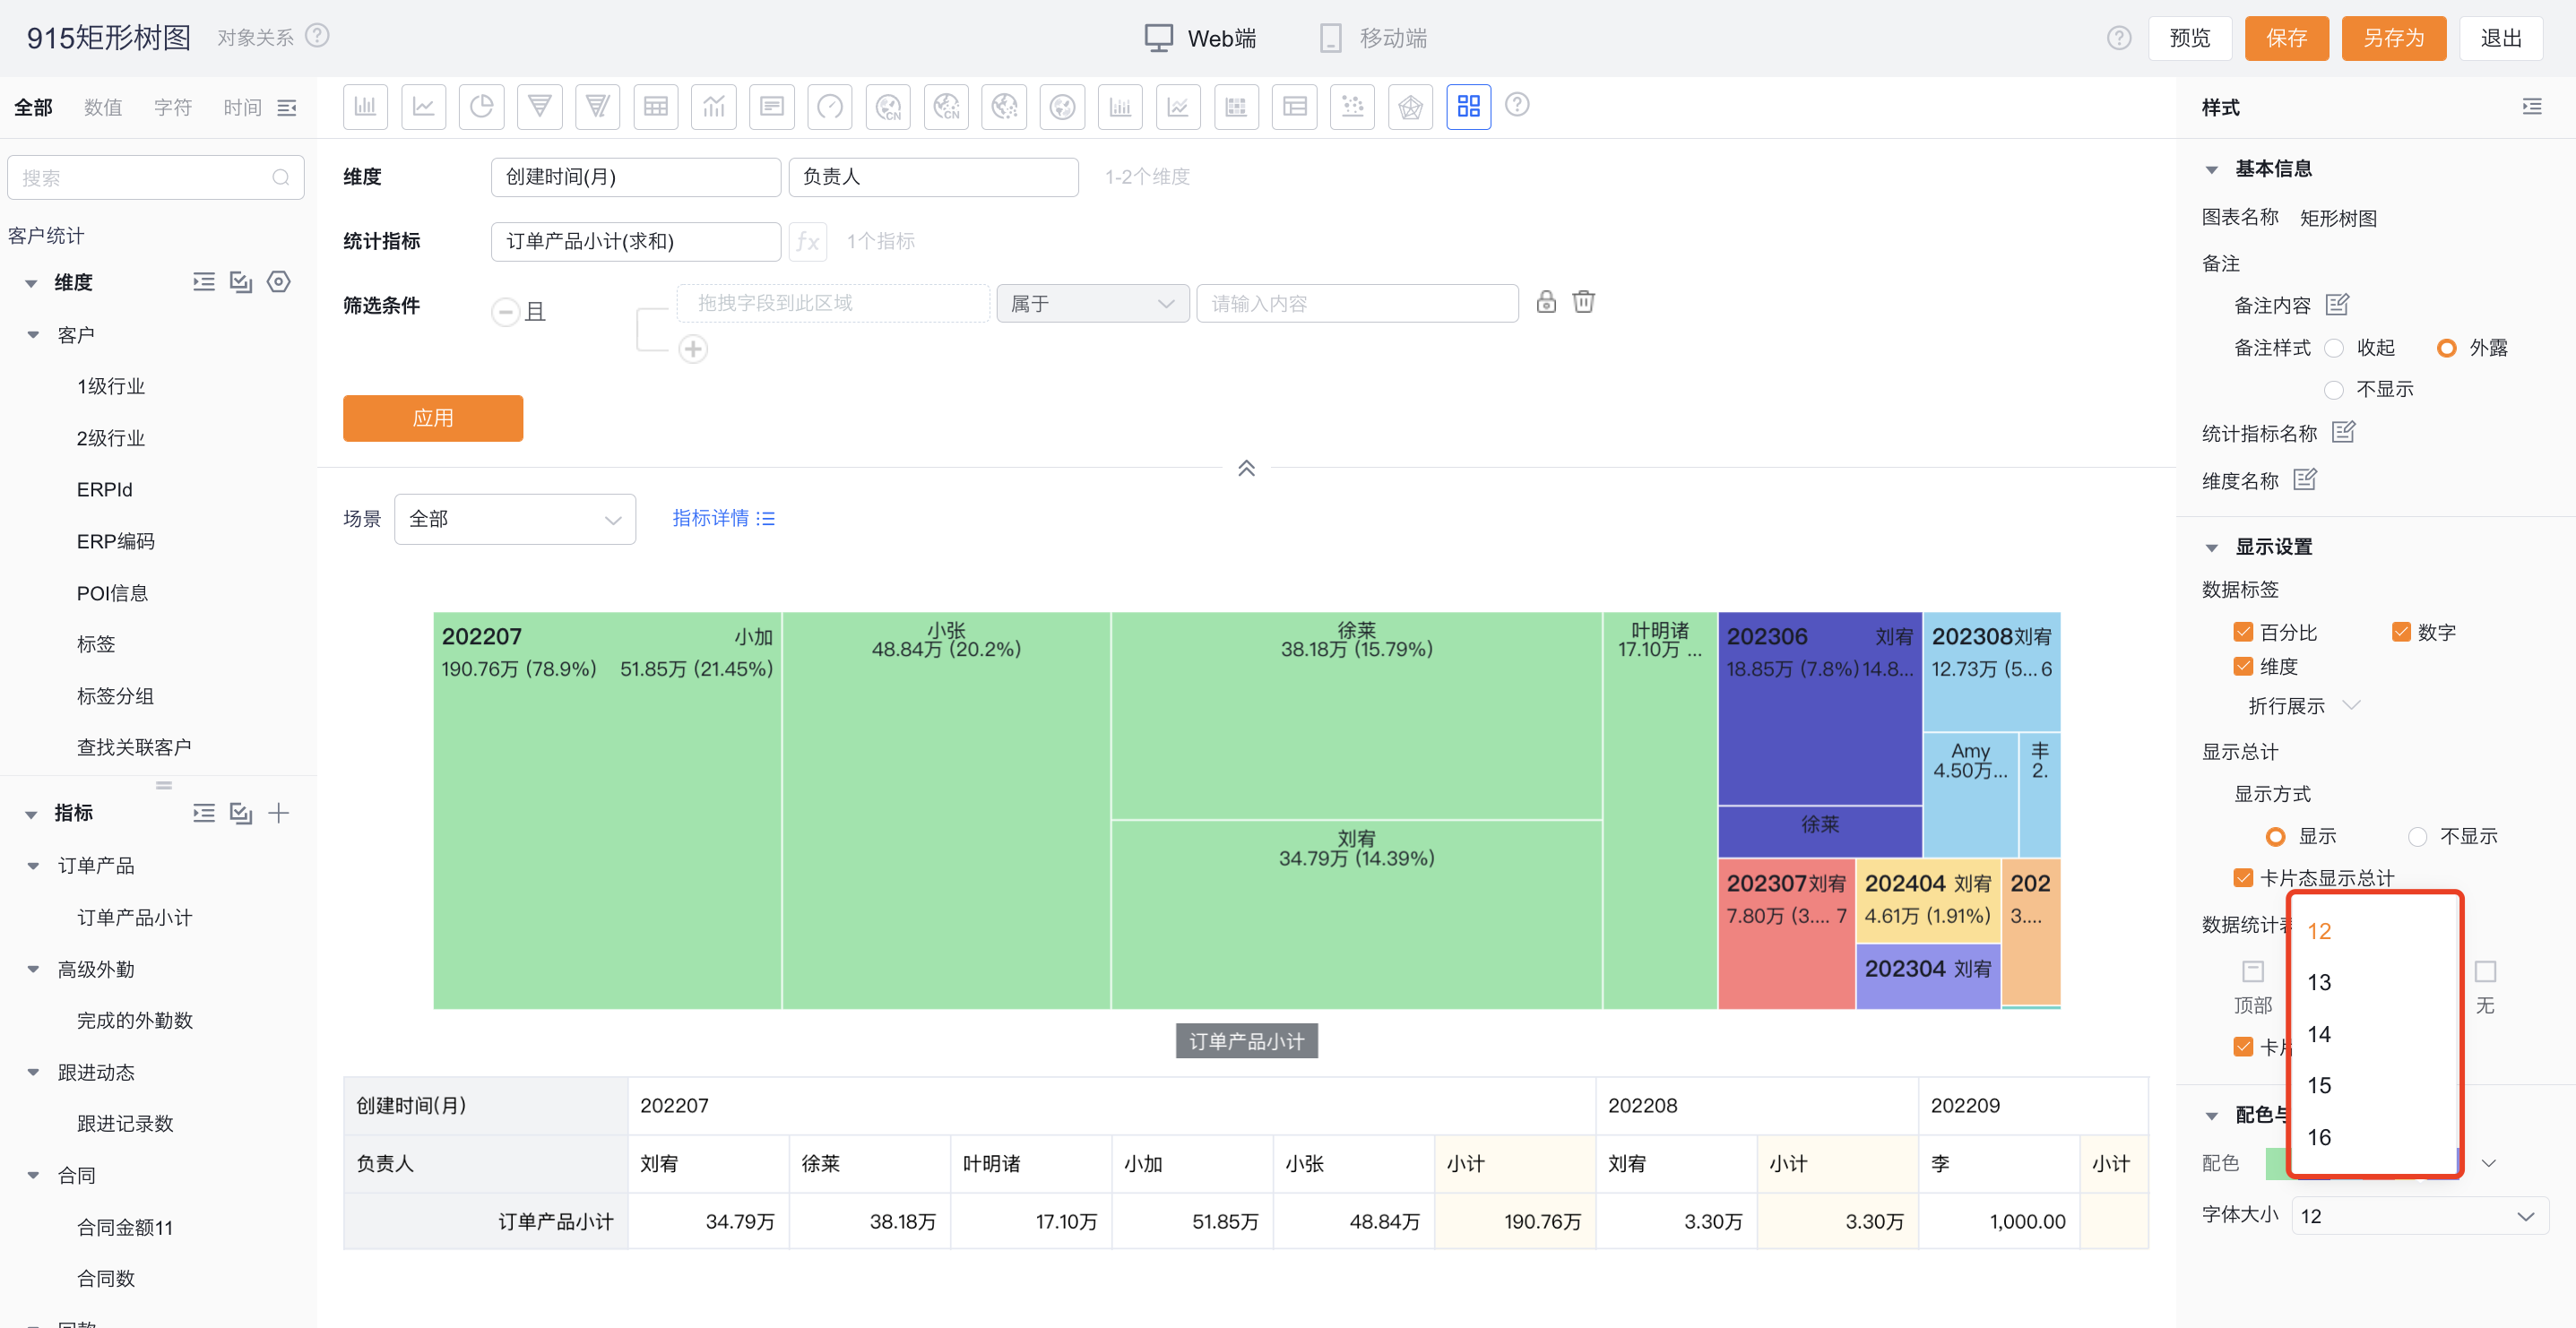The width and height of the screenshot is (2576, 1328).
Task: Select the heatmap grid chart icon
Action: [x=1236, y=106]
